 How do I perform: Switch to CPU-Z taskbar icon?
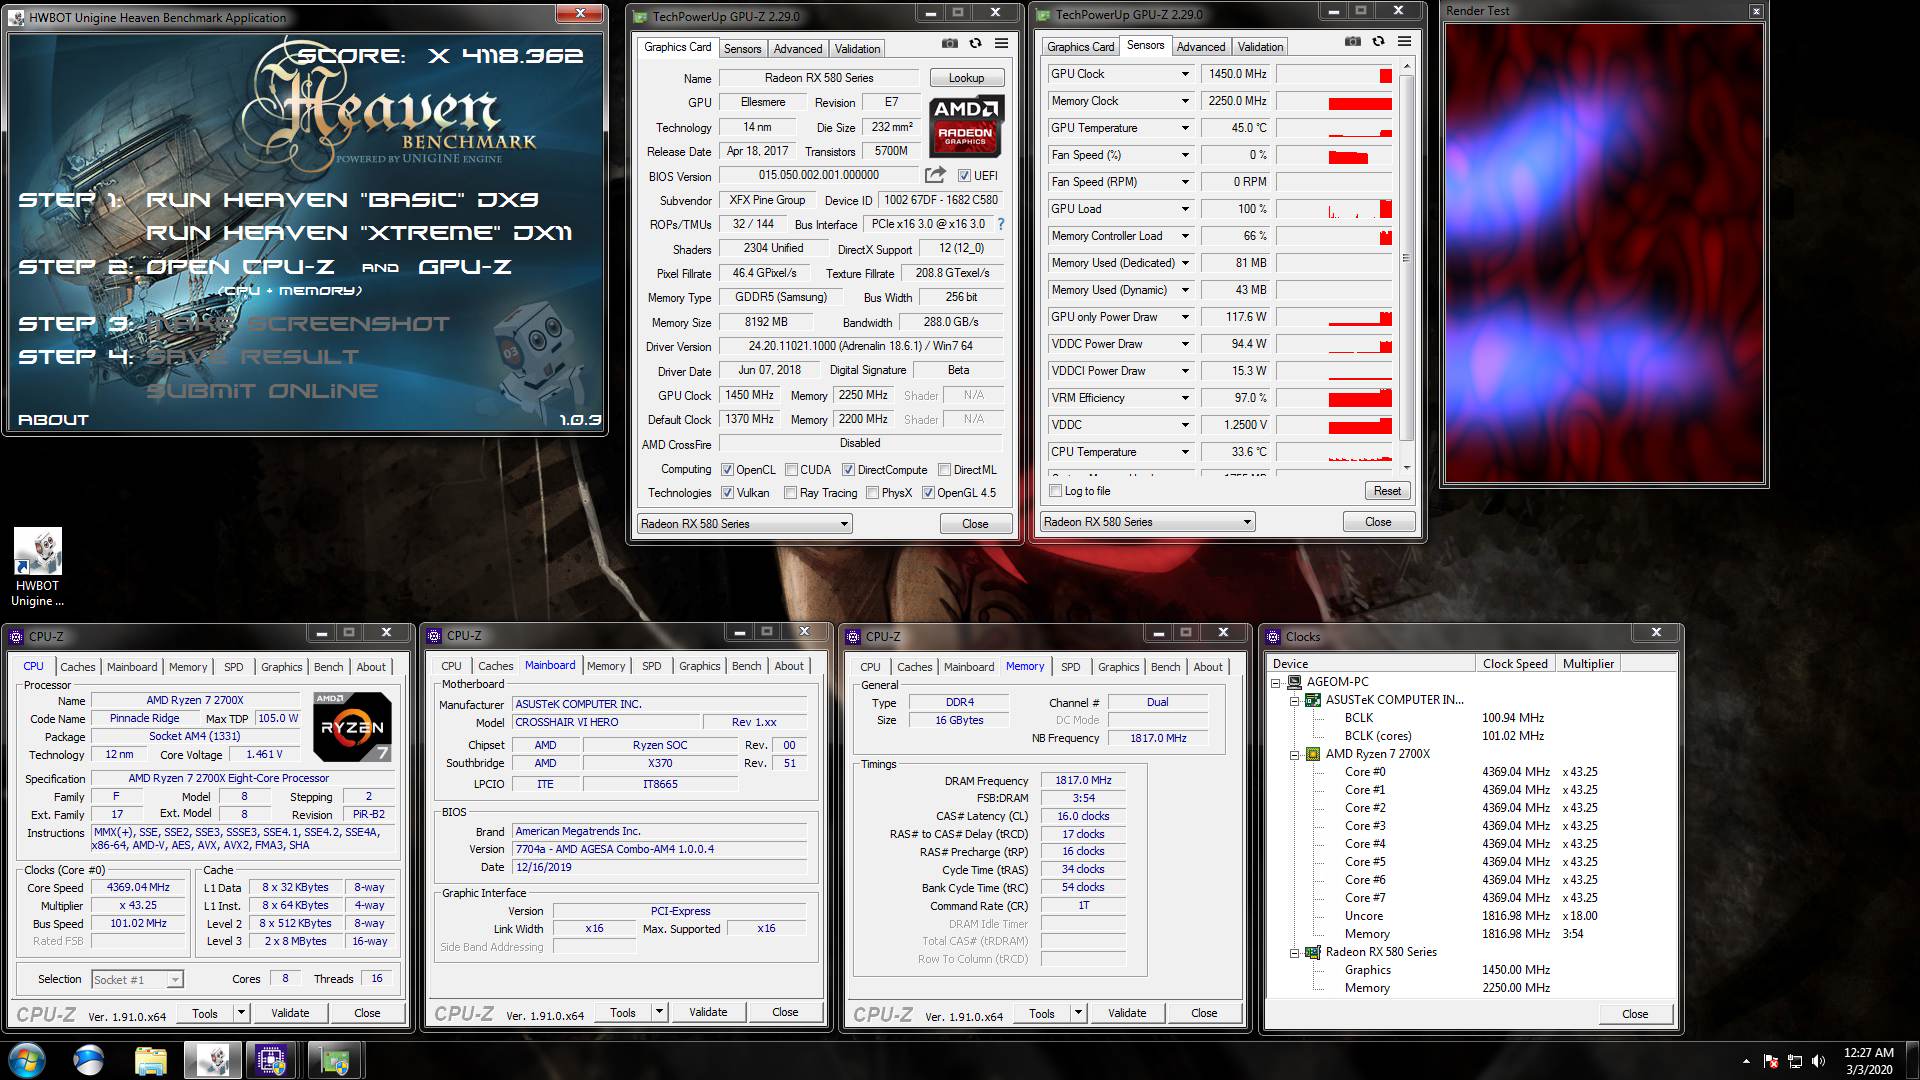pos(271,1060)
